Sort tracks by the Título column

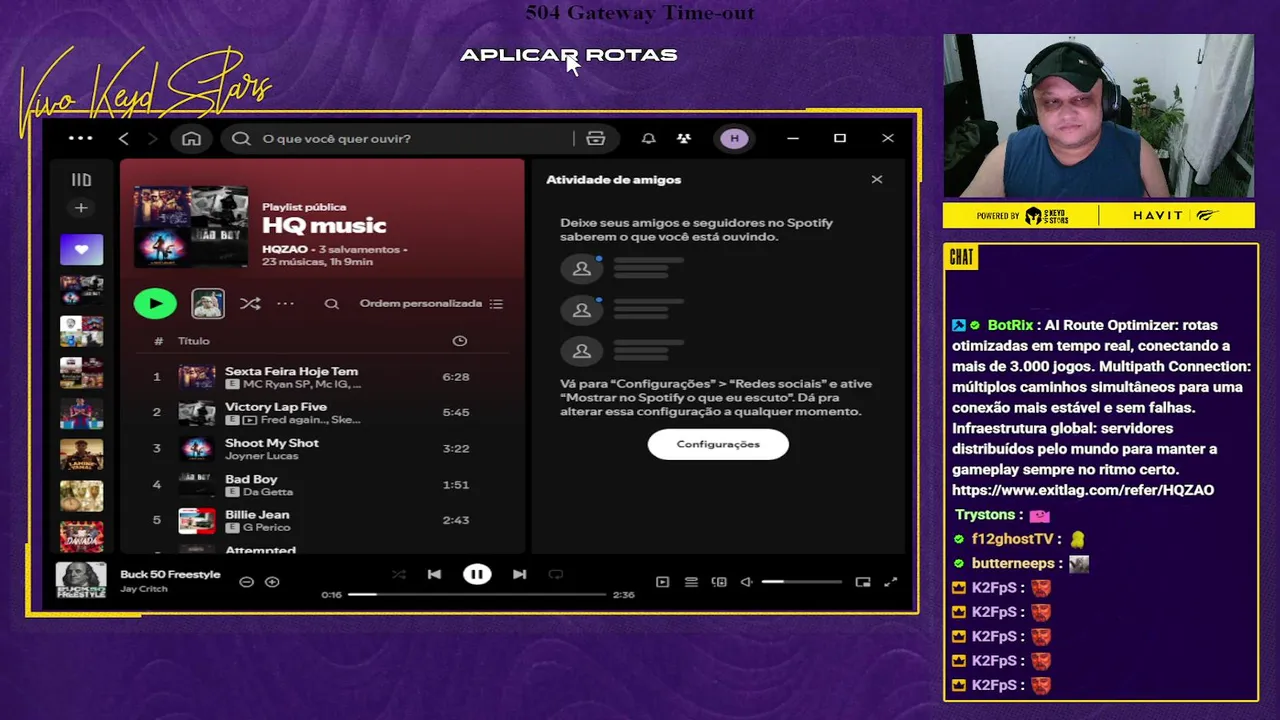coord(194,341)
